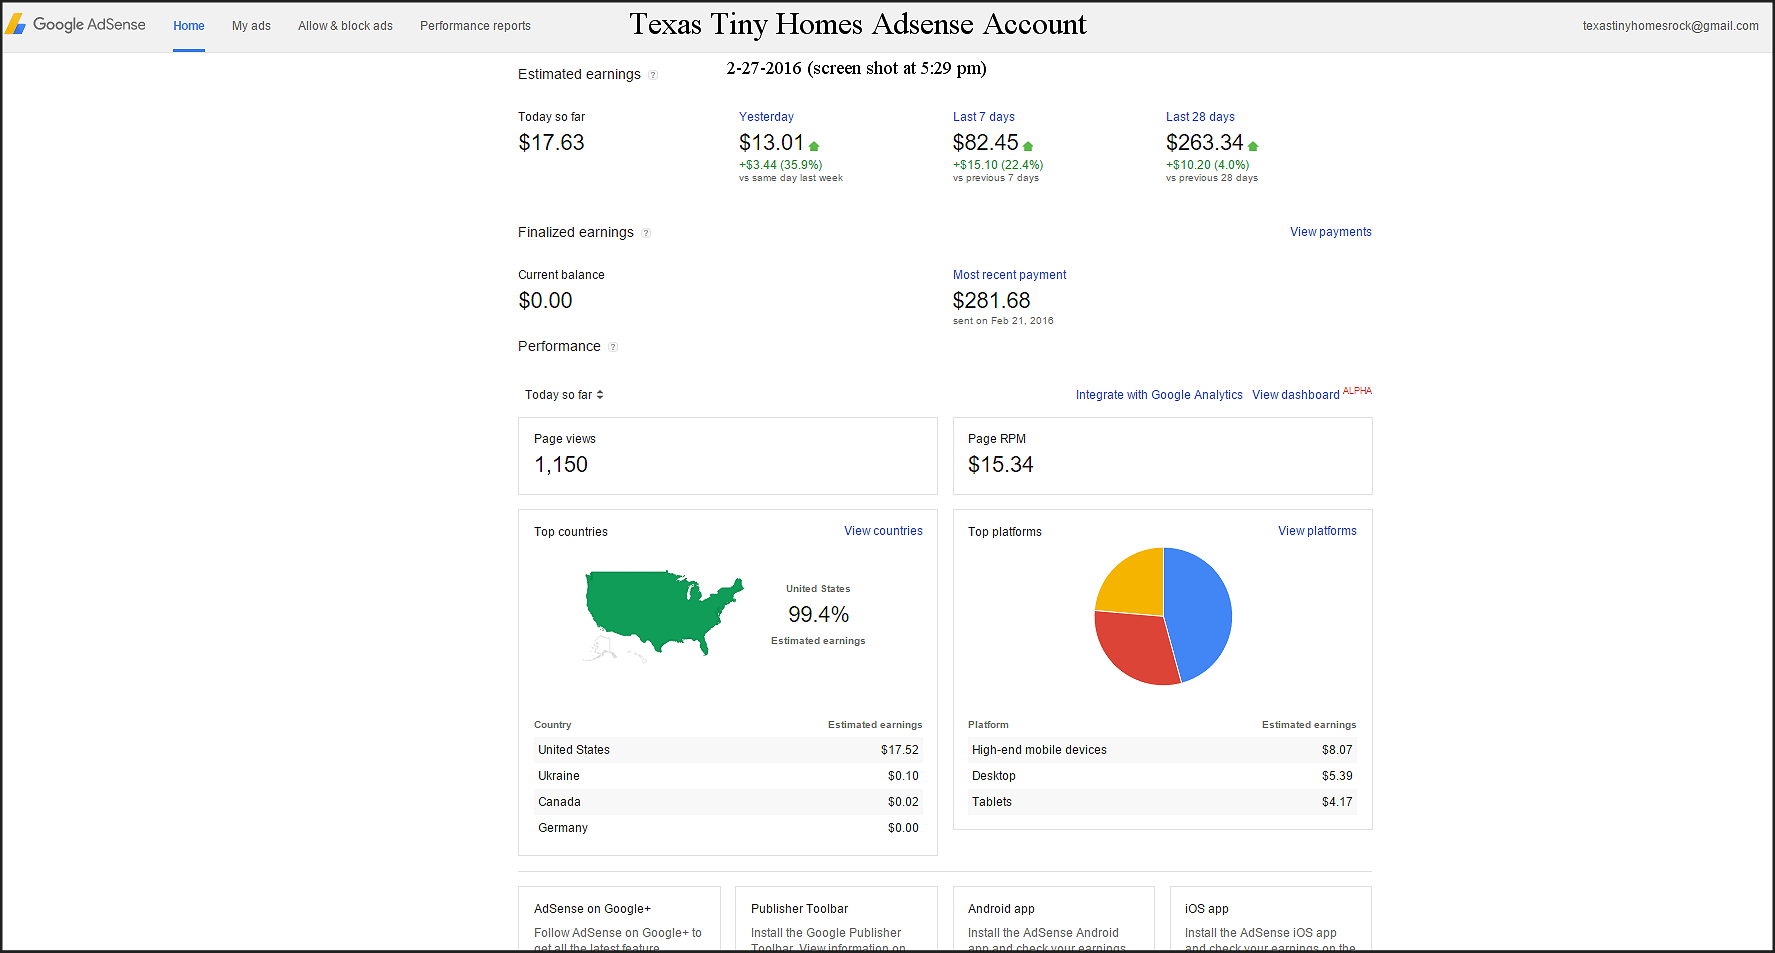1775x953 pixels.
Task: Click help icon beside Finalized earnings
Action: coord(646,233)
